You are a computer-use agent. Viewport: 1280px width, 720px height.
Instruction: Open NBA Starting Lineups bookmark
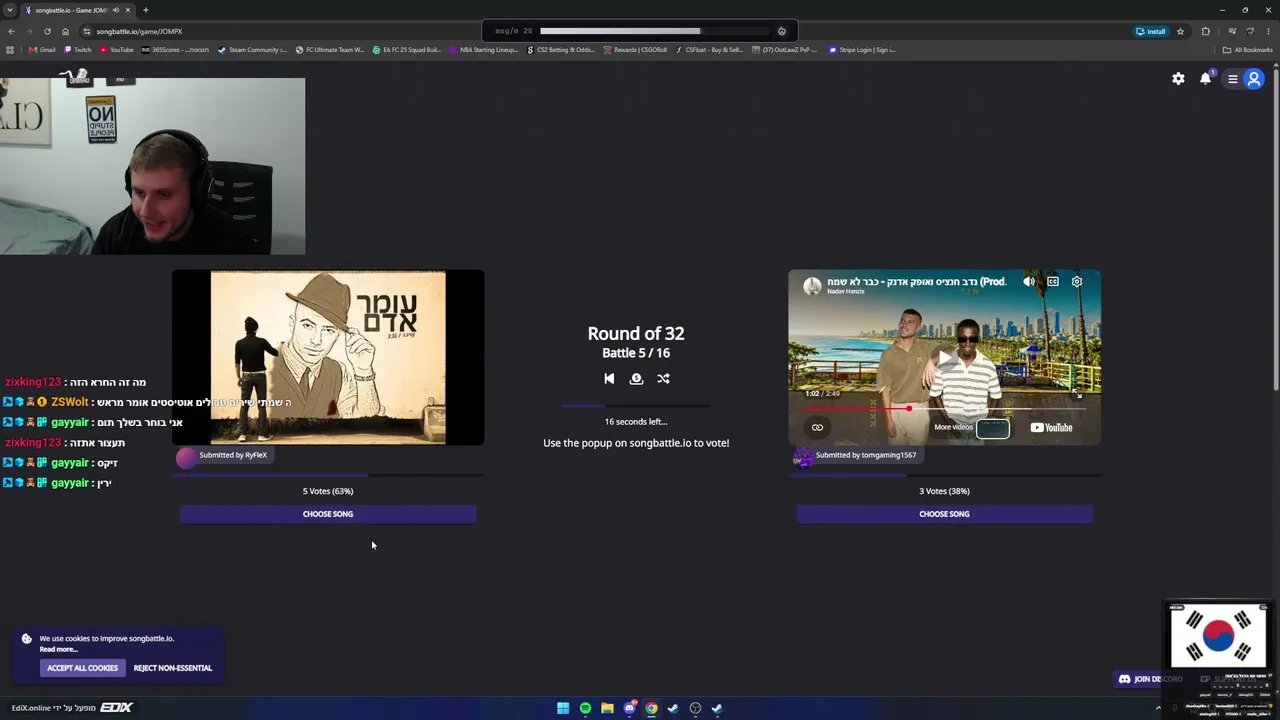[484, 49]
